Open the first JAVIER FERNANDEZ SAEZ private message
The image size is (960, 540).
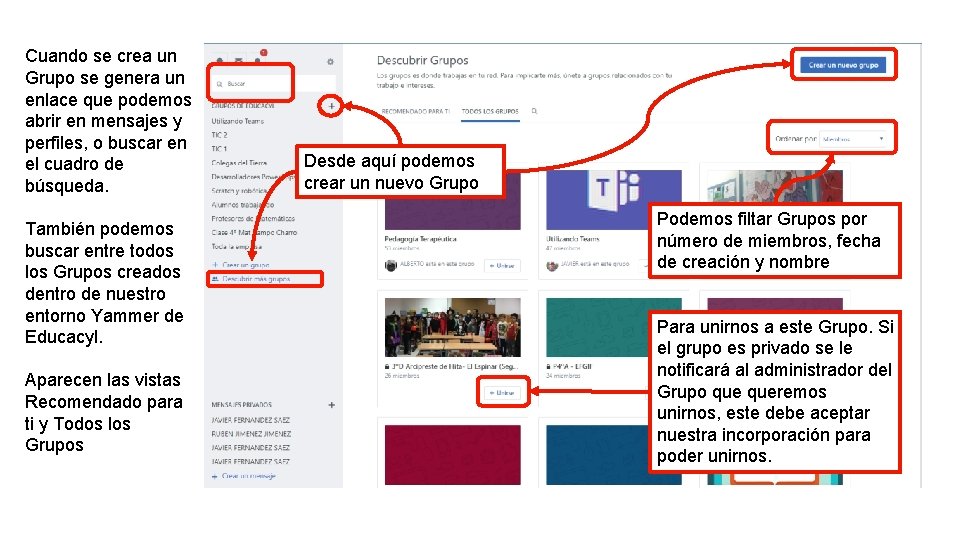point(250,420)
